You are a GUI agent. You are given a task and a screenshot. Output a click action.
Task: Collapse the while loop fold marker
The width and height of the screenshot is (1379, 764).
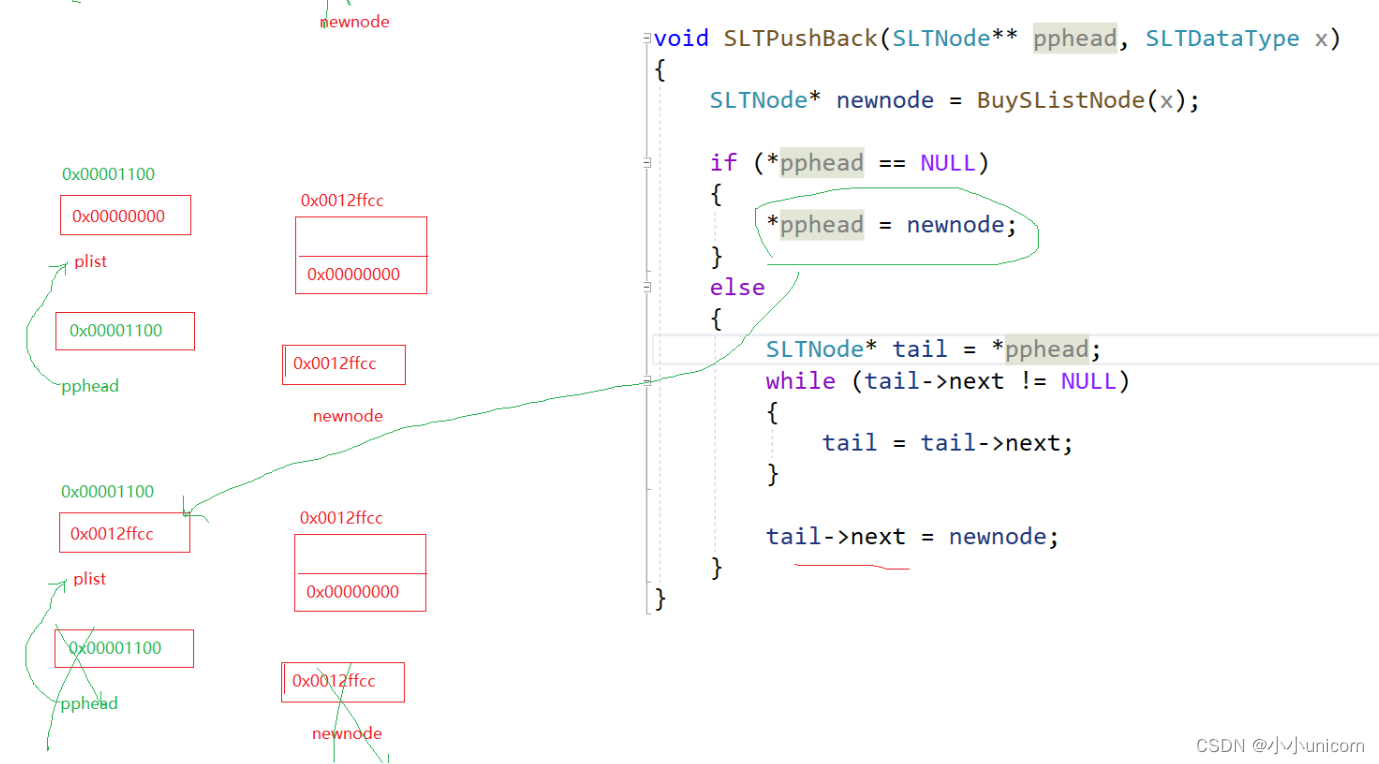[648, 381]
